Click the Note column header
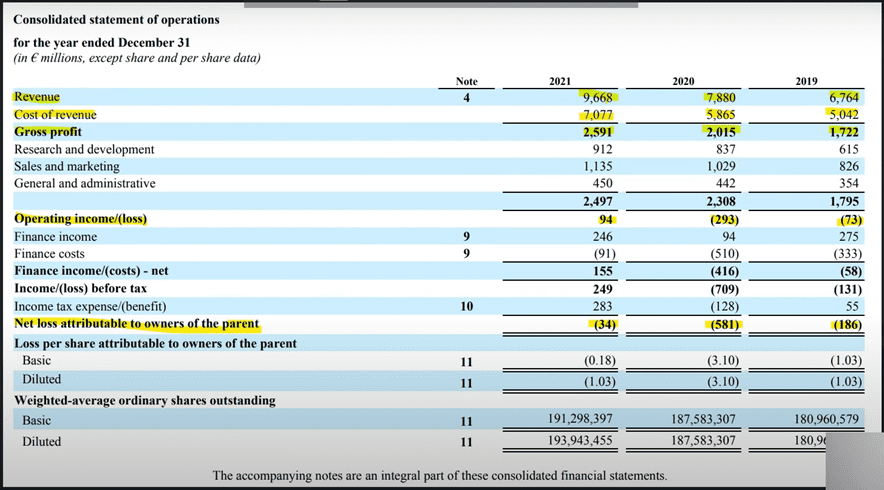The image size is (884, 490). coord(466,80)
